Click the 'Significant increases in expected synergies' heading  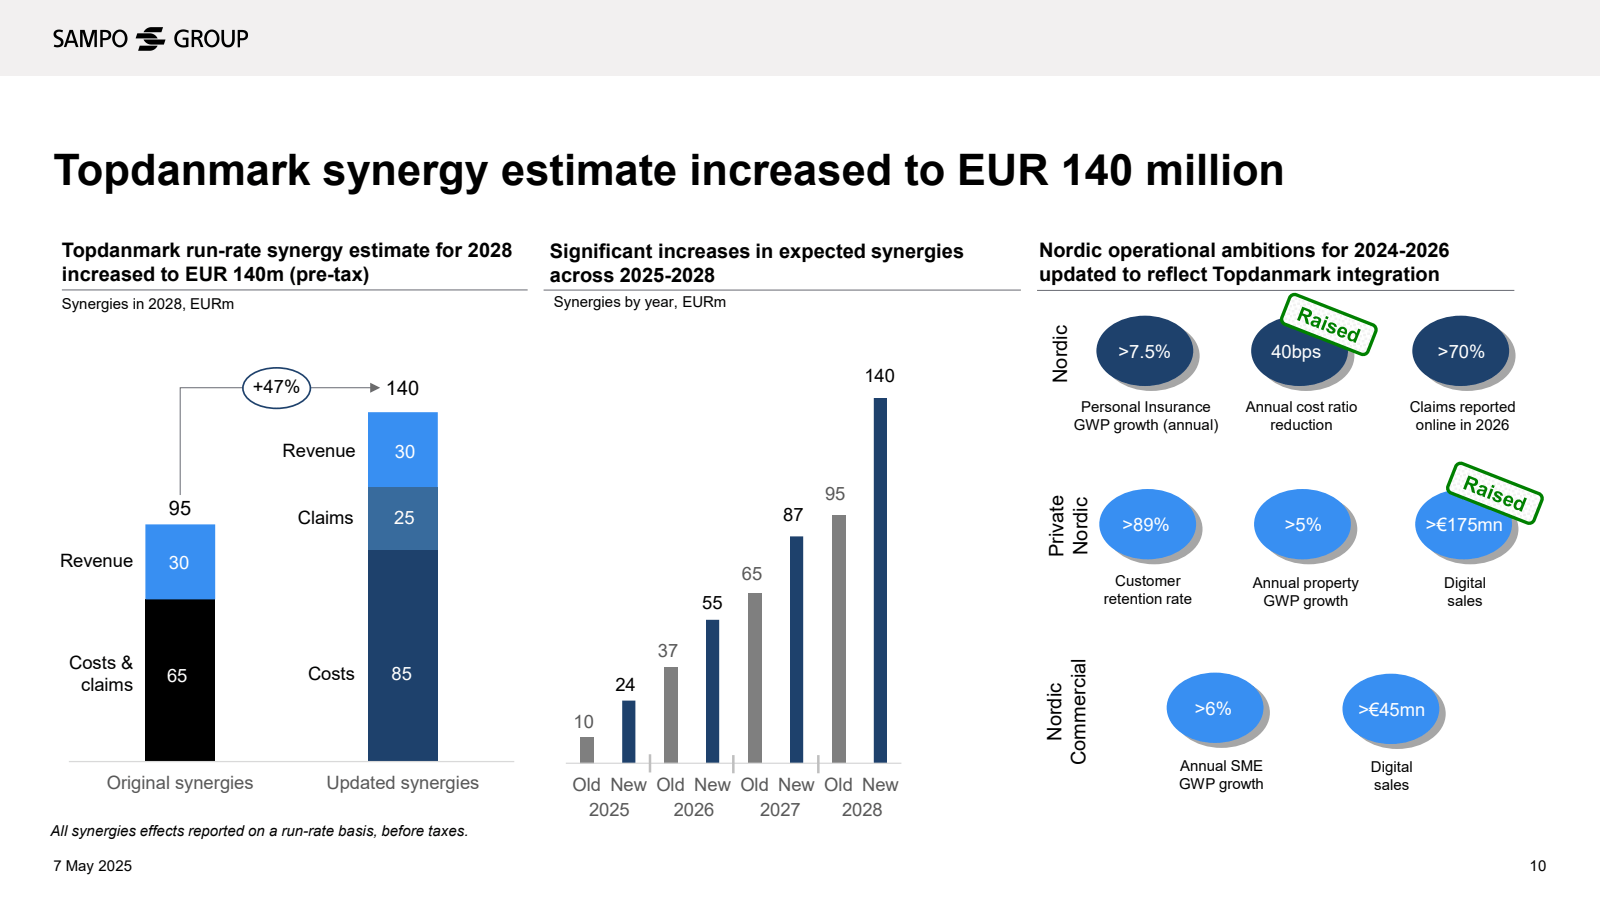click(x=757, y=263)
